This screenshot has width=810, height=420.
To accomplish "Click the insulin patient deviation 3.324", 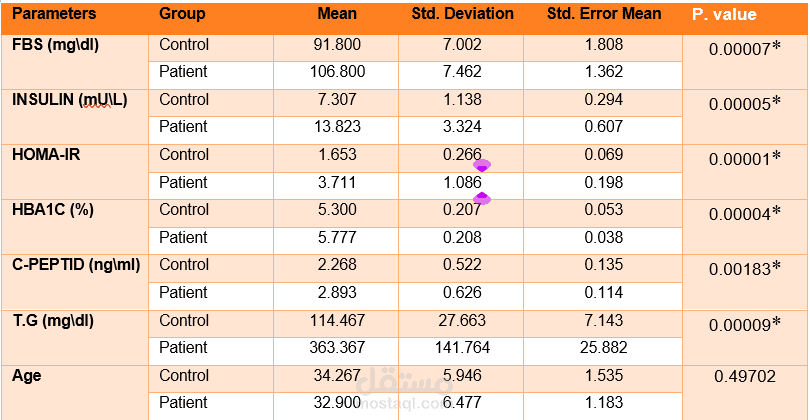I will (462, 127).
